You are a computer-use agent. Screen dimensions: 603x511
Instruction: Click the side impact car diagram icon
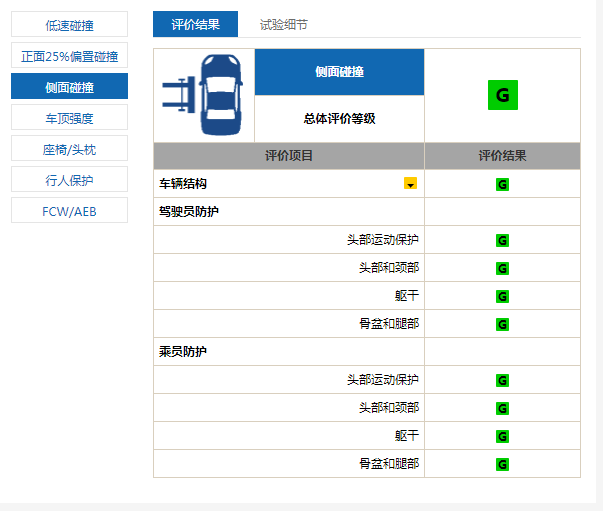point(204,95)
